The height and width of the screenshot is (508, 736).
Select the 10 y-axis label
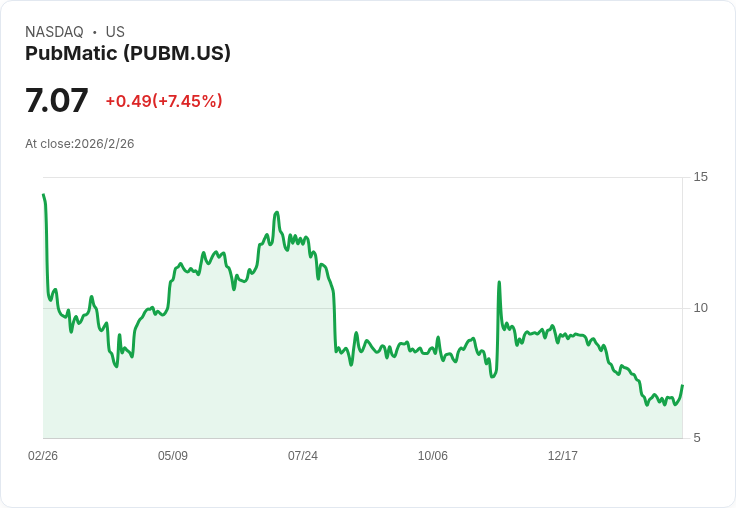(700, 308)
